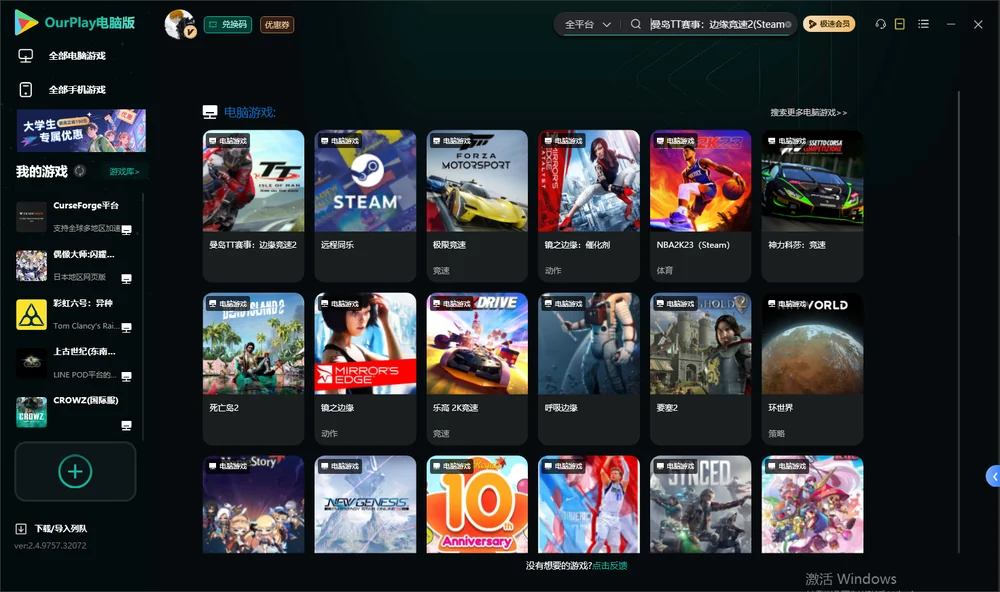This screenshot has width=1000, height=592.
Task: Open the 呼吸边缘 game card
Action: [x=589, y=369]
